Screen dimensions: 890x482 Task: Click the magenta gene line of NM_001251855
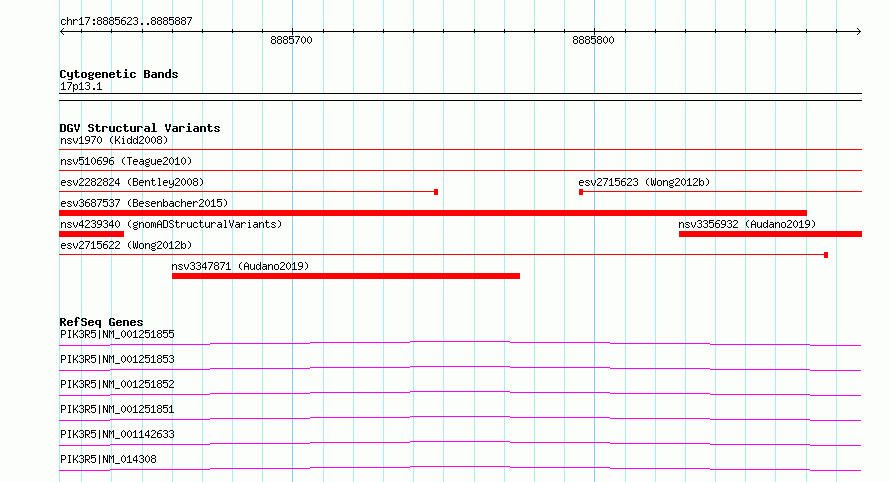tap(460, 343)
